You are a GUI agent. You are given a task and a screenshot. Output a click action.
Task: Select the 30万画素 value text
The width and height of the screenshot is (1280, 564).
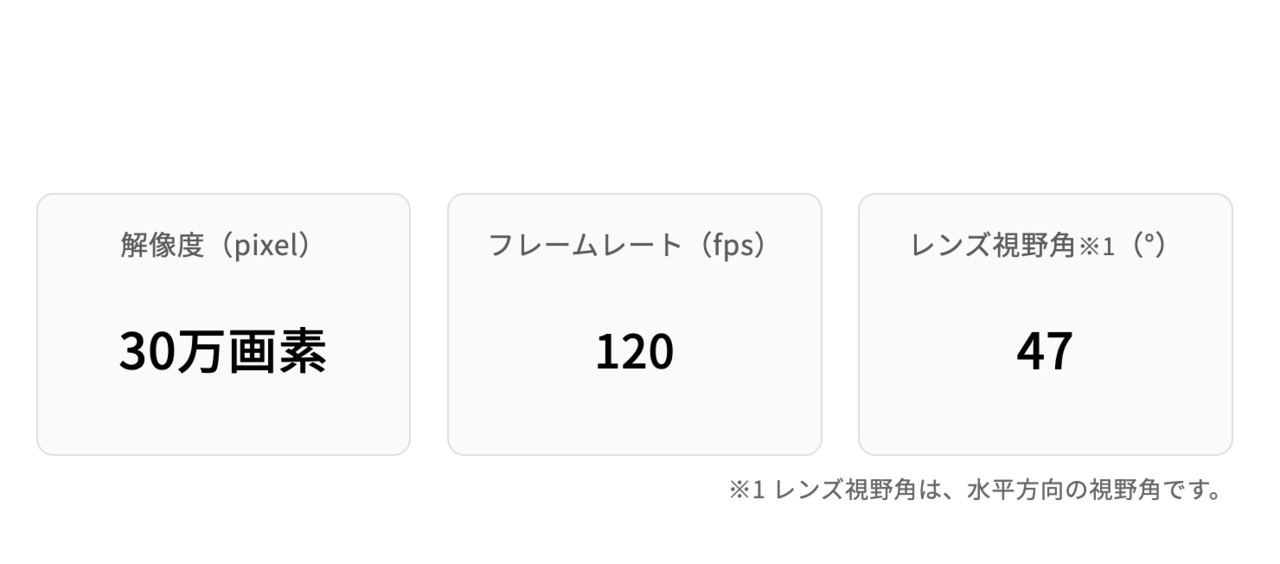(x=223, y=351)
